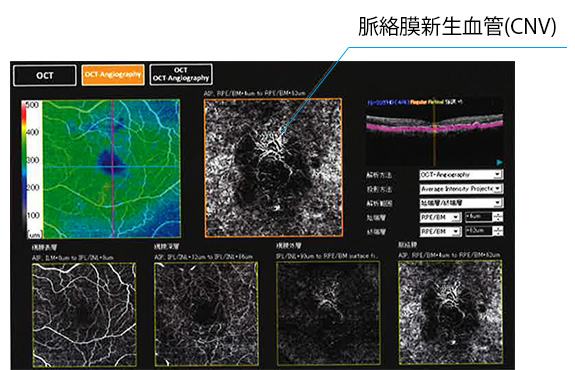575x370 pixels.
Task: Adjust the end layer offset stepper arrows
Action: [x=498, y=231]
